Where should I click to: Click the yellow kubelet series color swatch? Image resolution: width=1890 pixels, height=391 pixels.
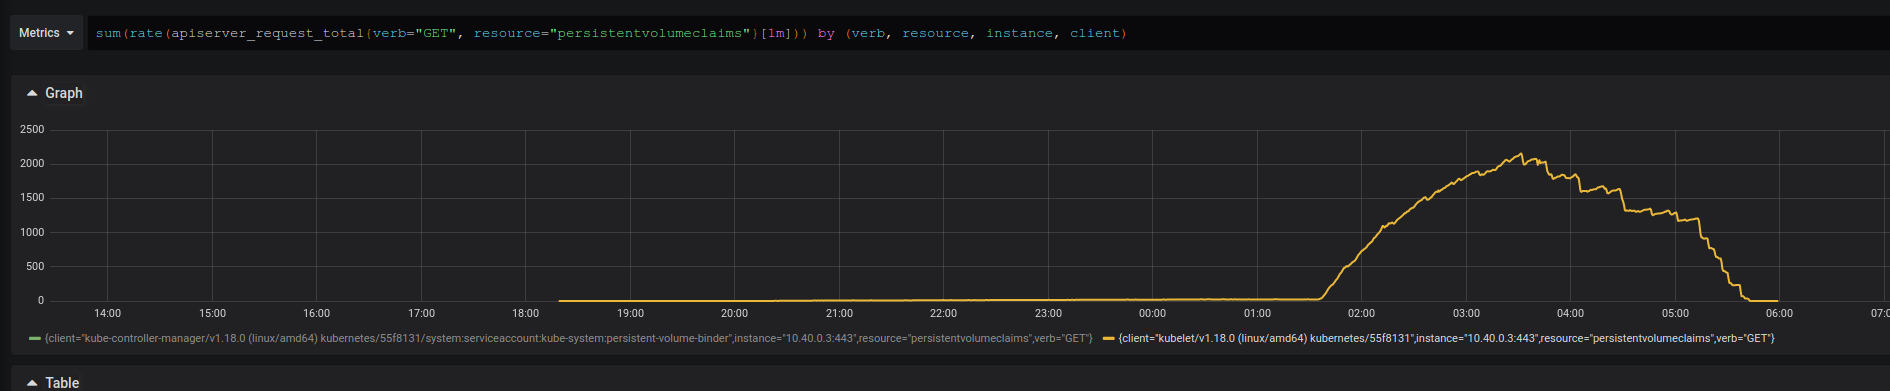(x=1108, y=339)
